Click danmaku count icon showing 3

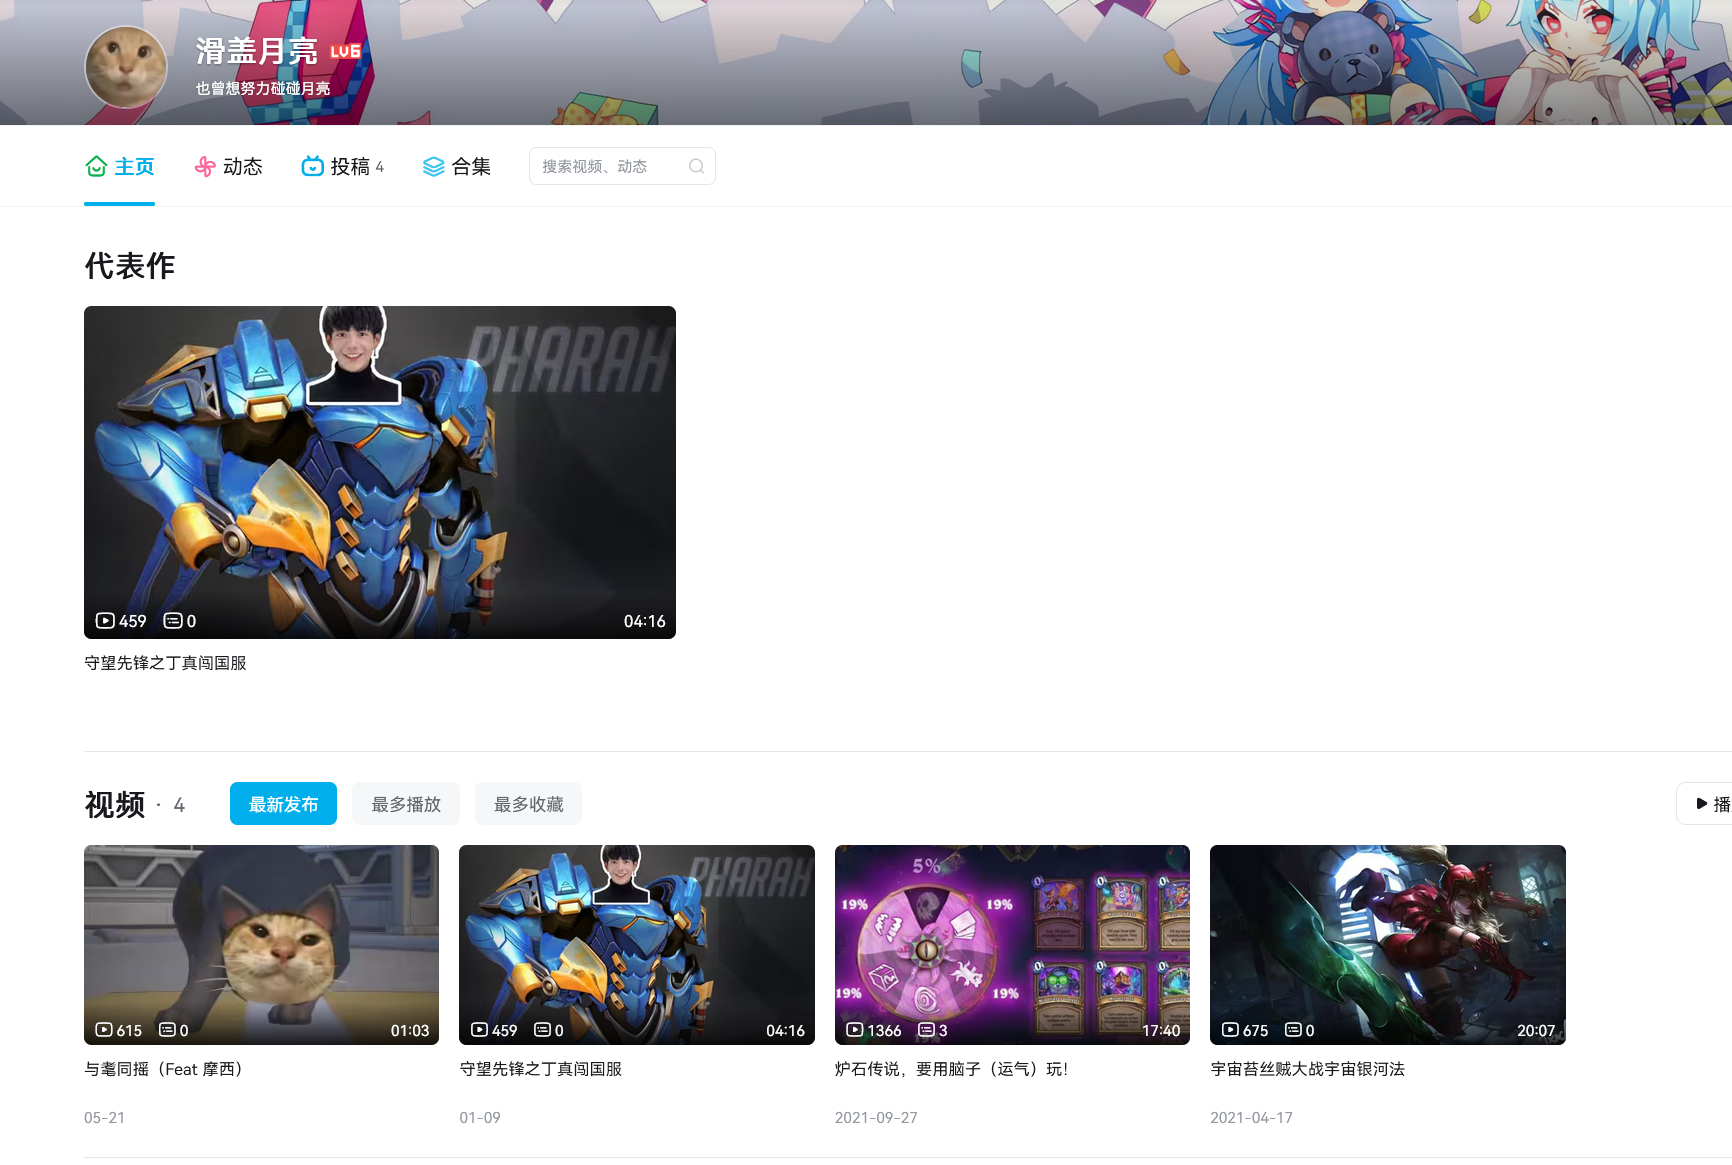pyautogui.click(x=926, y=1030)
